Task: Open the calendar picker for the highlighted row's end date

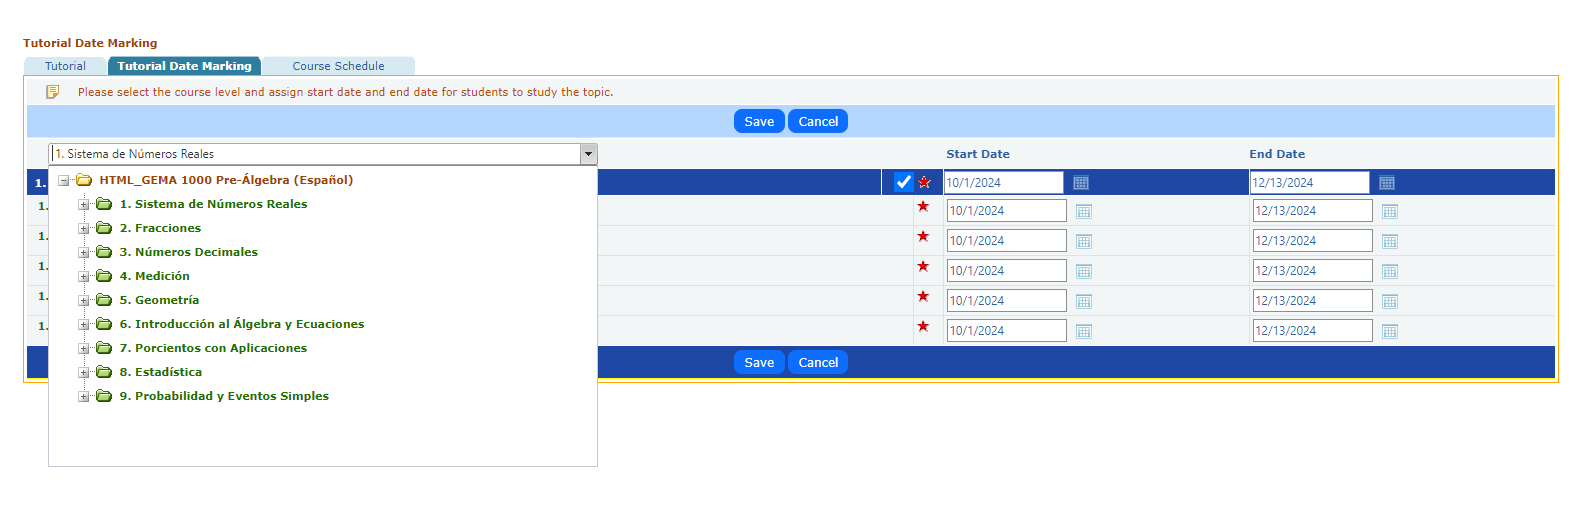Action: tap(1386, 183)
